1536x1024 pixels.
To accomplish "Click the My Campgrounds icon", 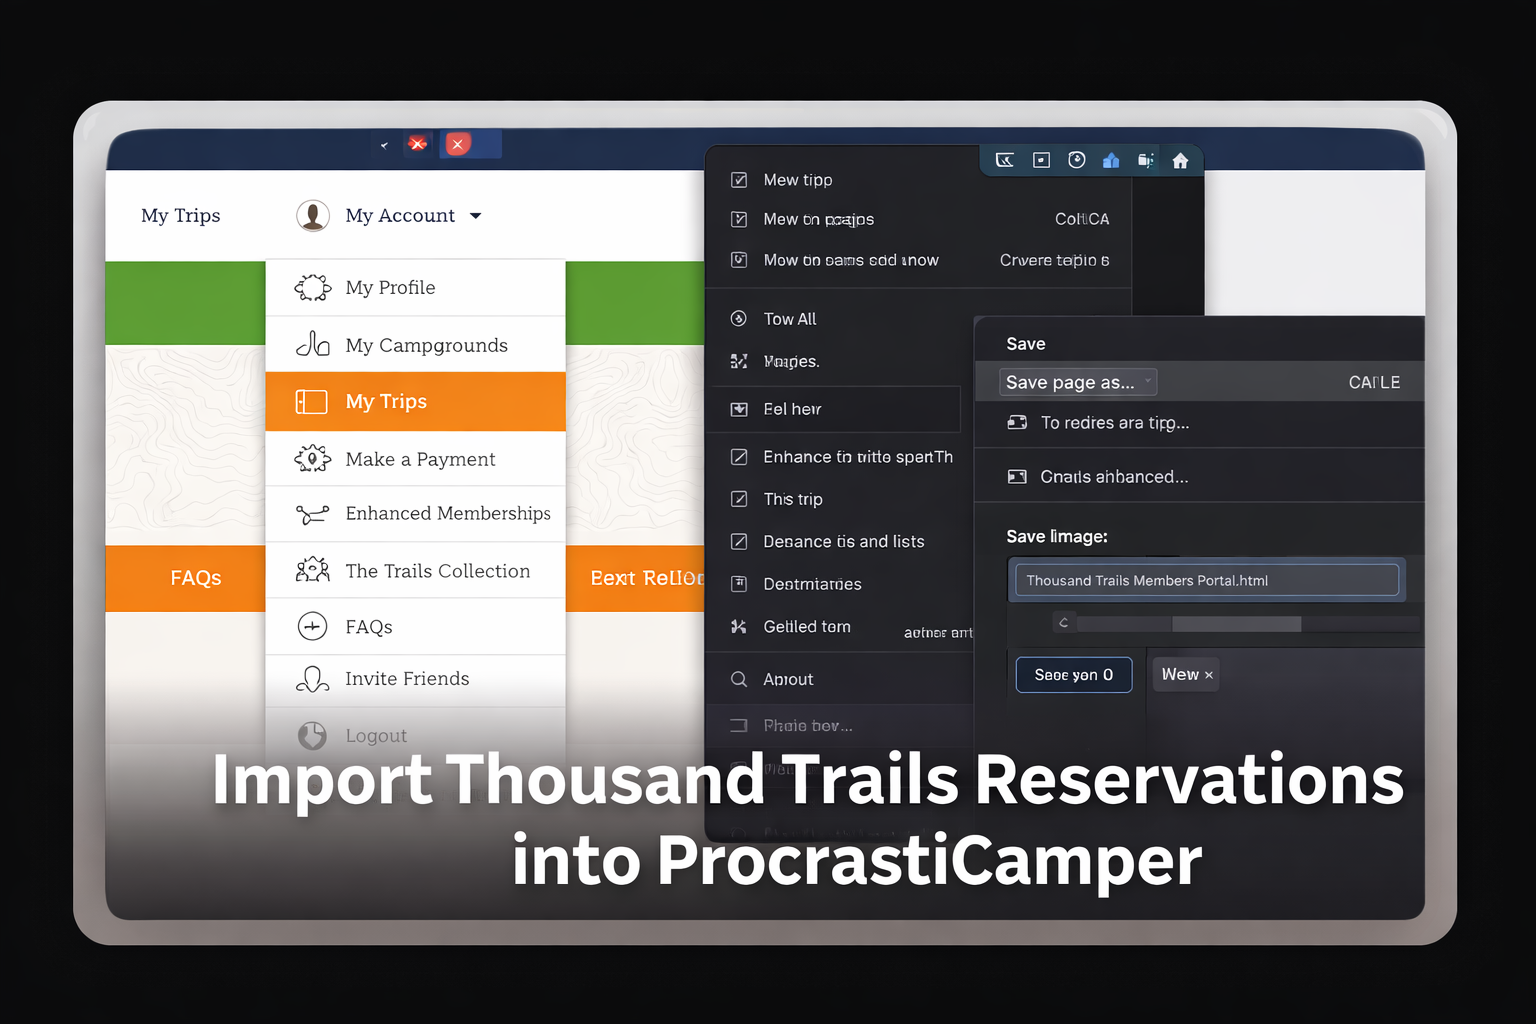I will coord(312,344).
